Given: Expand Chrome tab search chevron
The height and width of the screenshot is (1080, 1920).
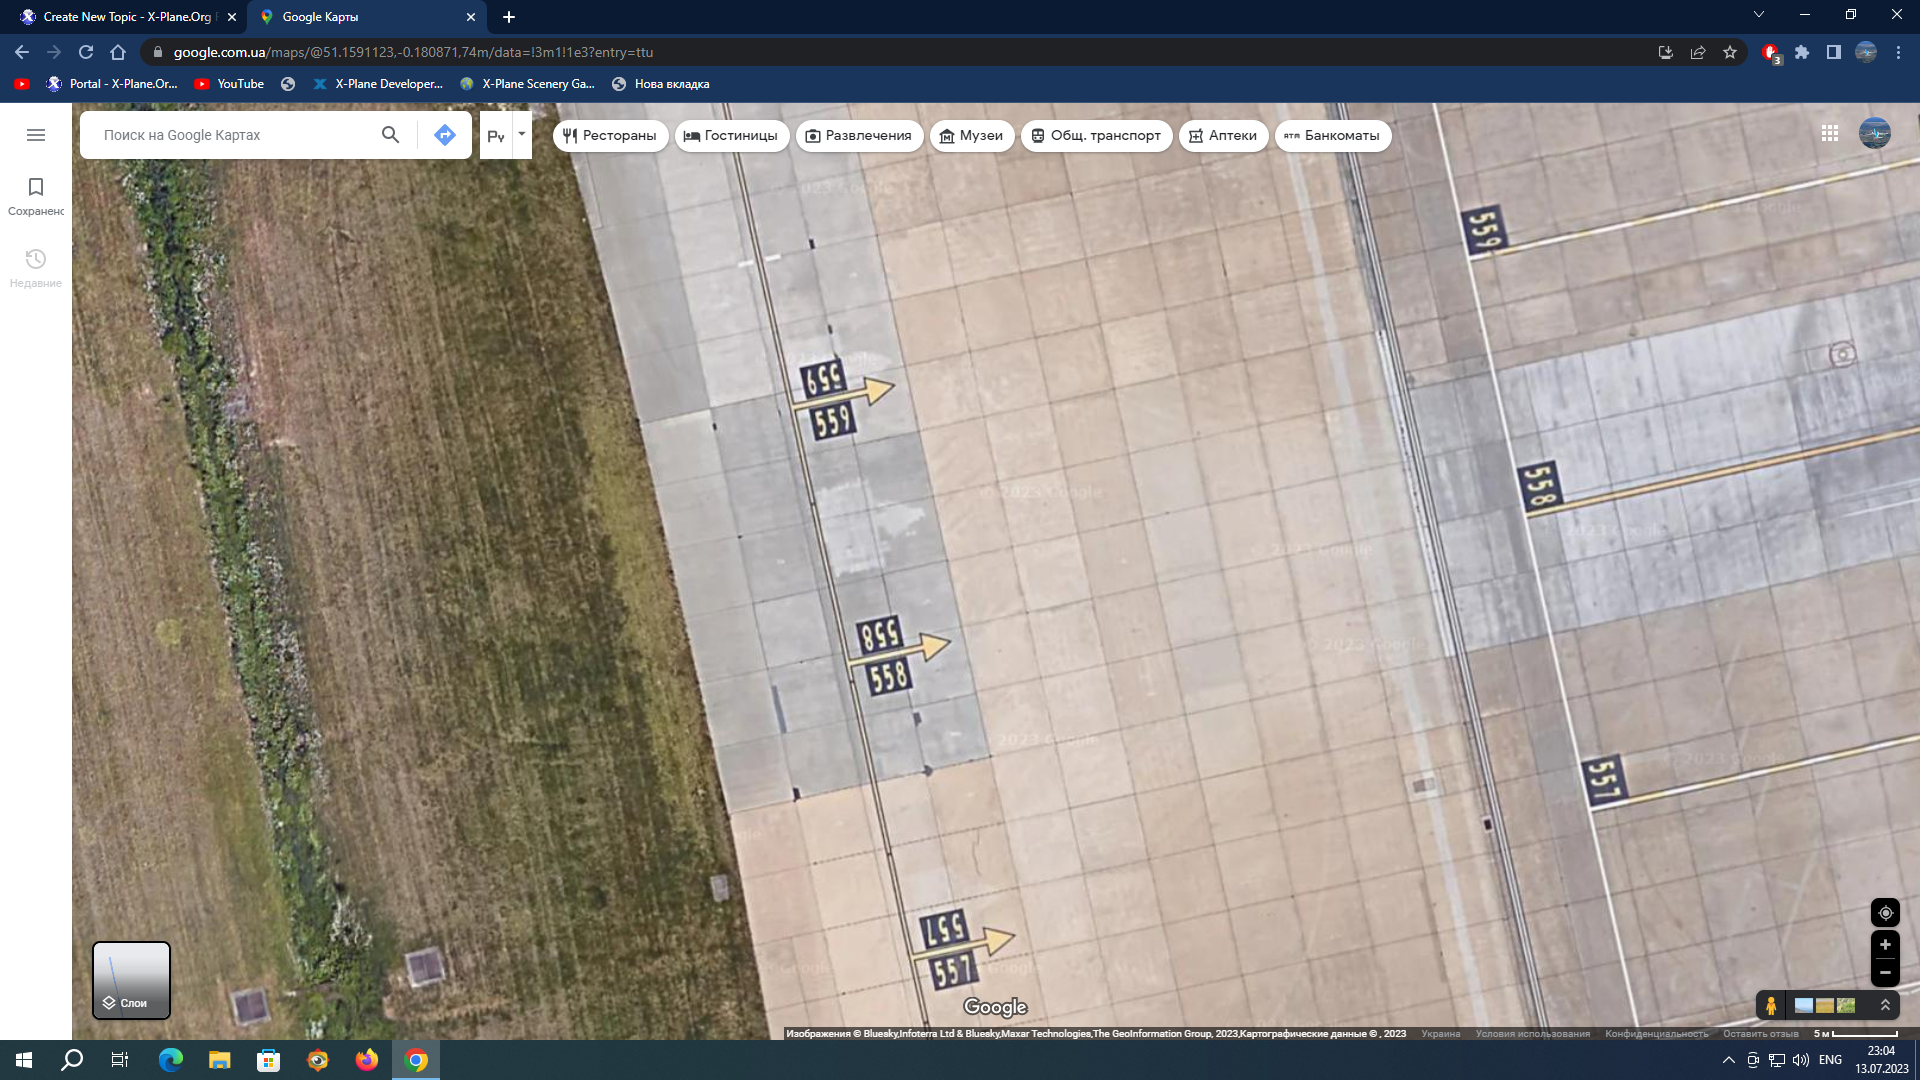Looking at the screenshot, I should coord(1759,15).
